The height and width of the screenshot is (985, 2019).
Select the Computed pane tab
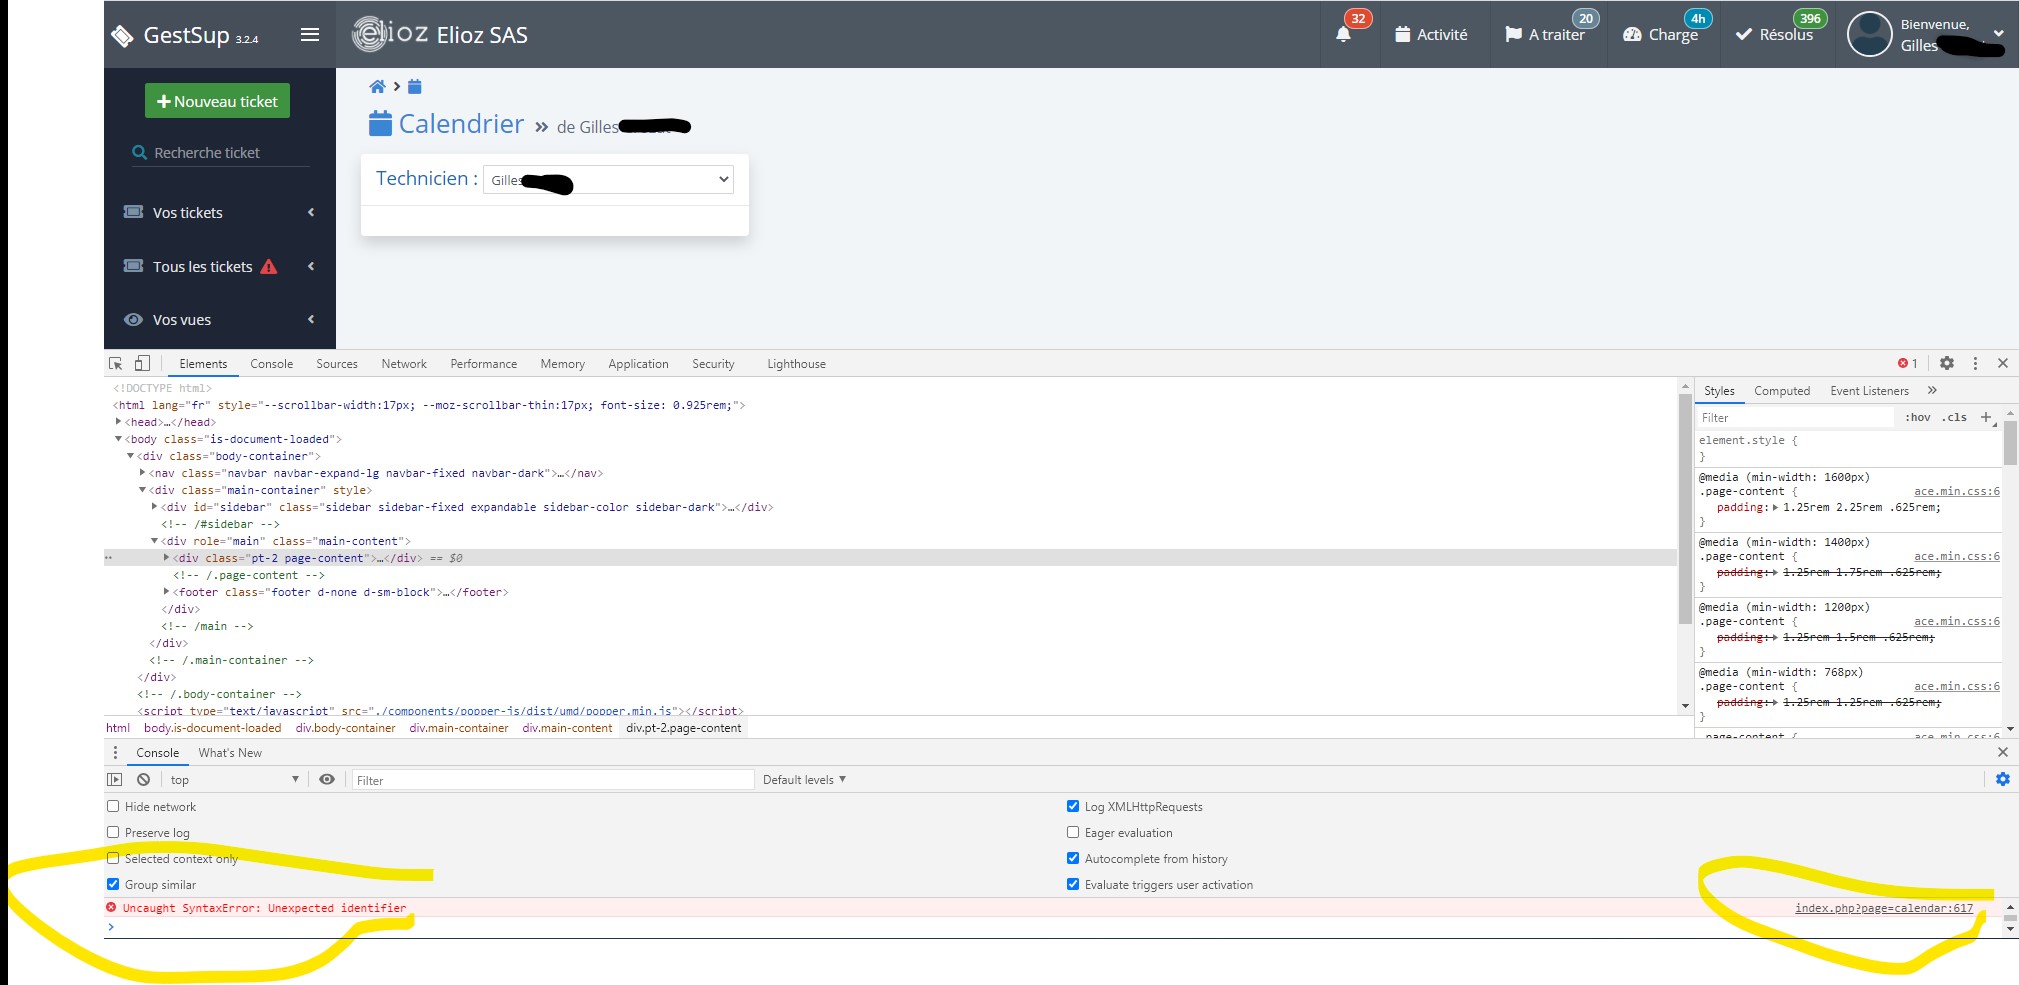pos(1782,391)
